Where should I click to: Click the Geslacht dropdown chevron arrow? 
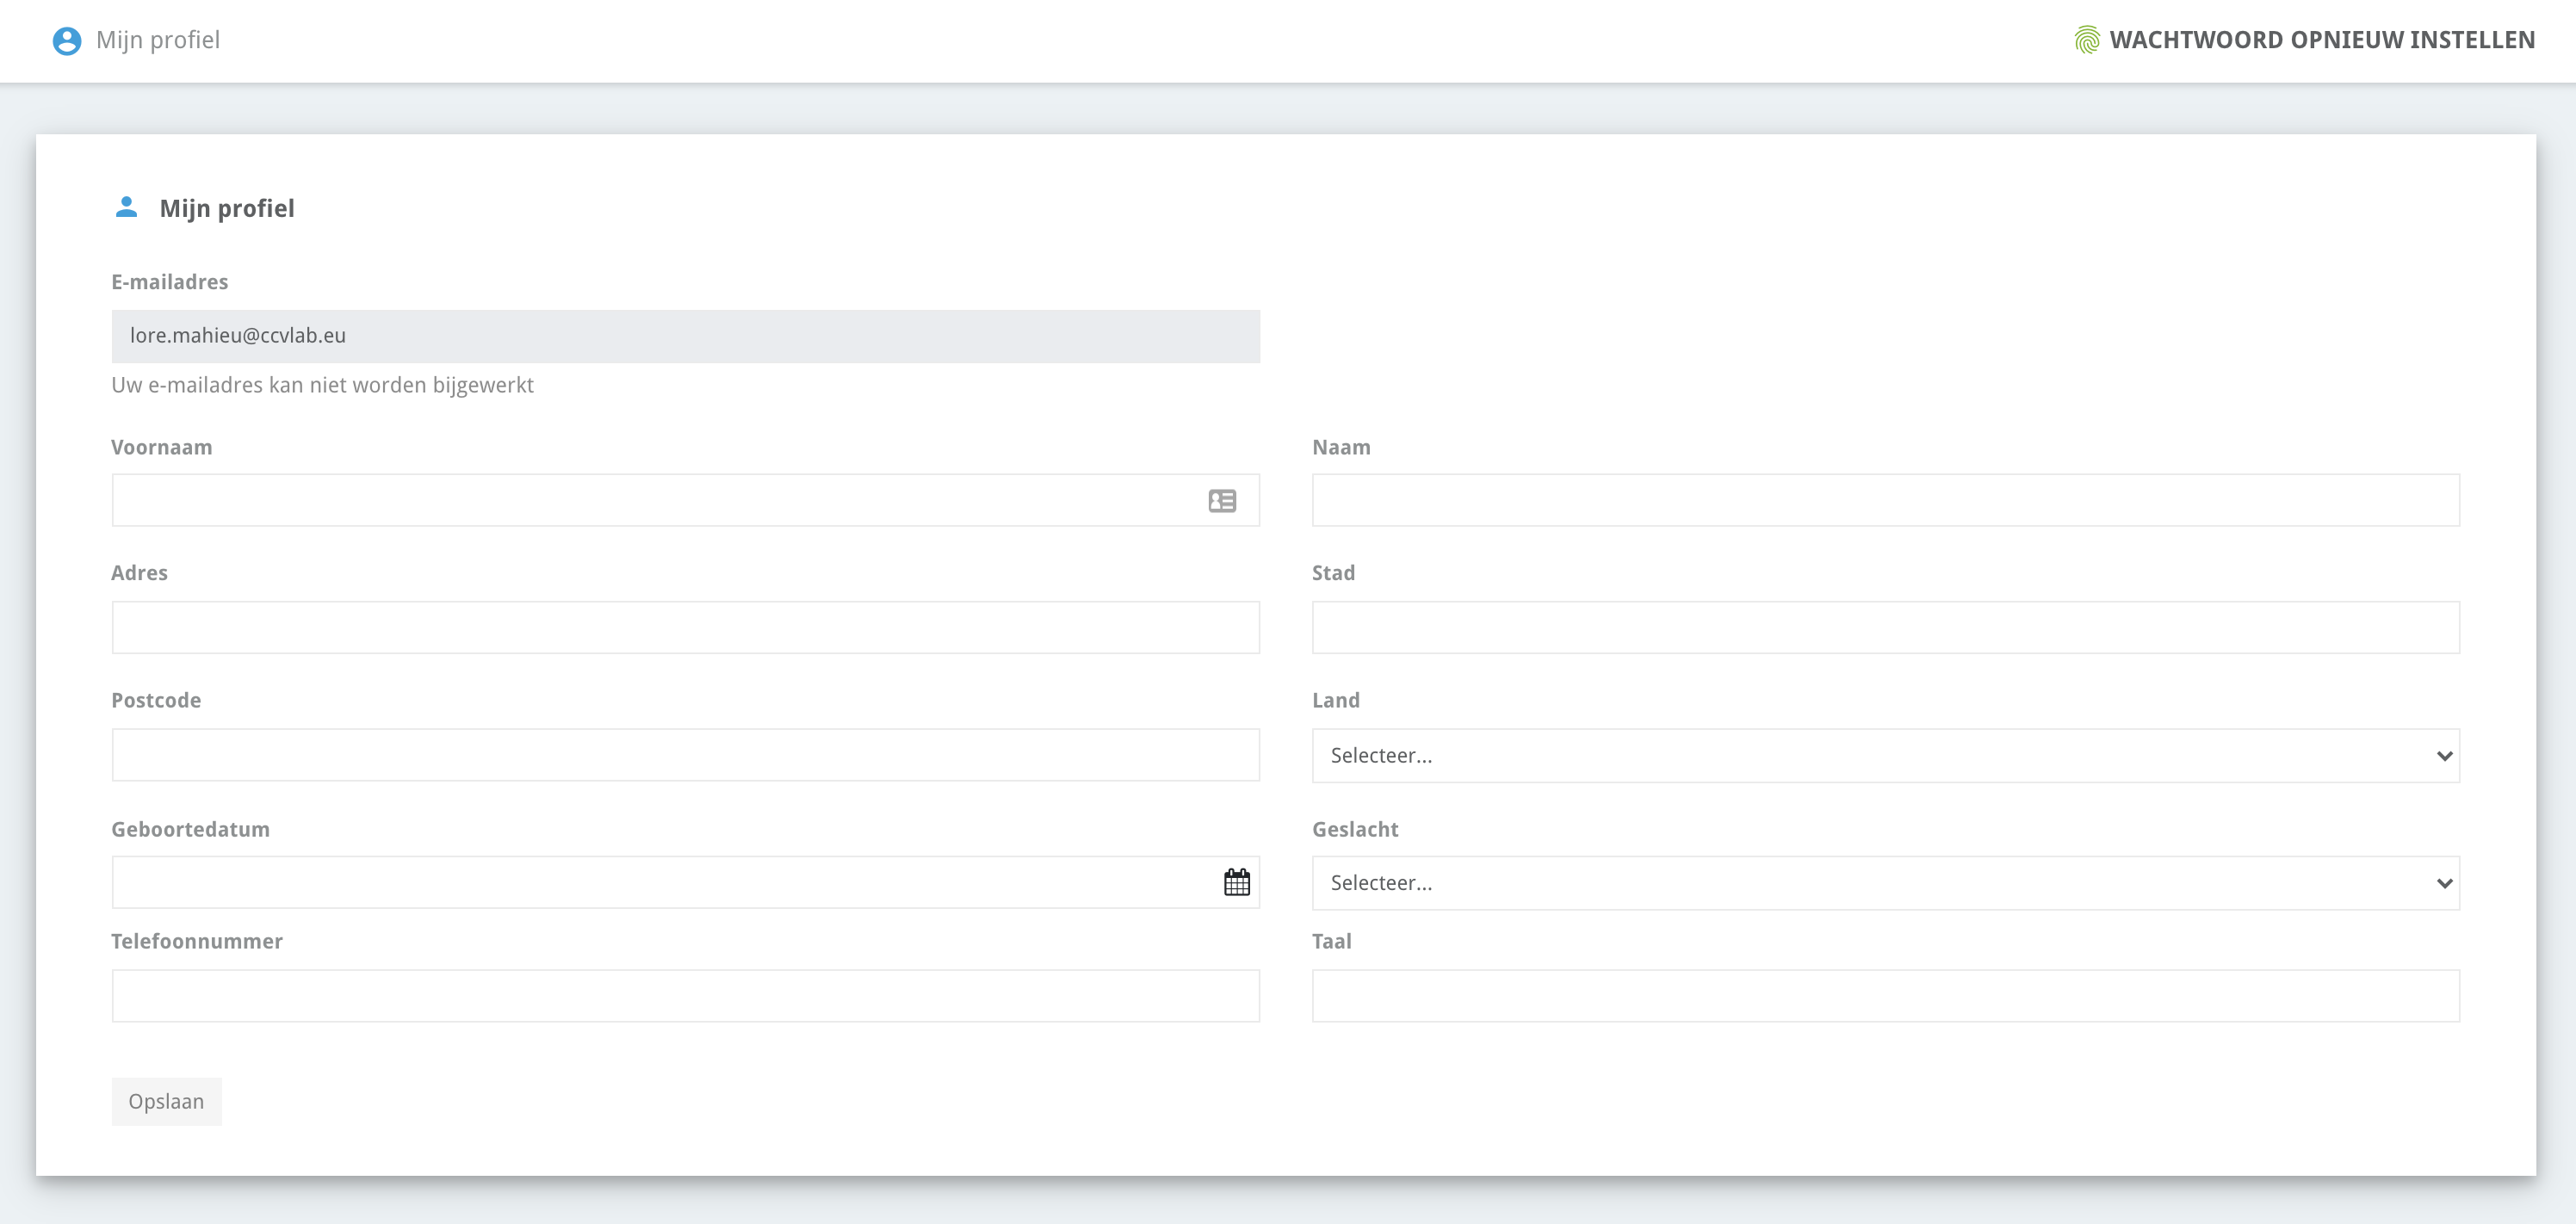(2444, 883)
